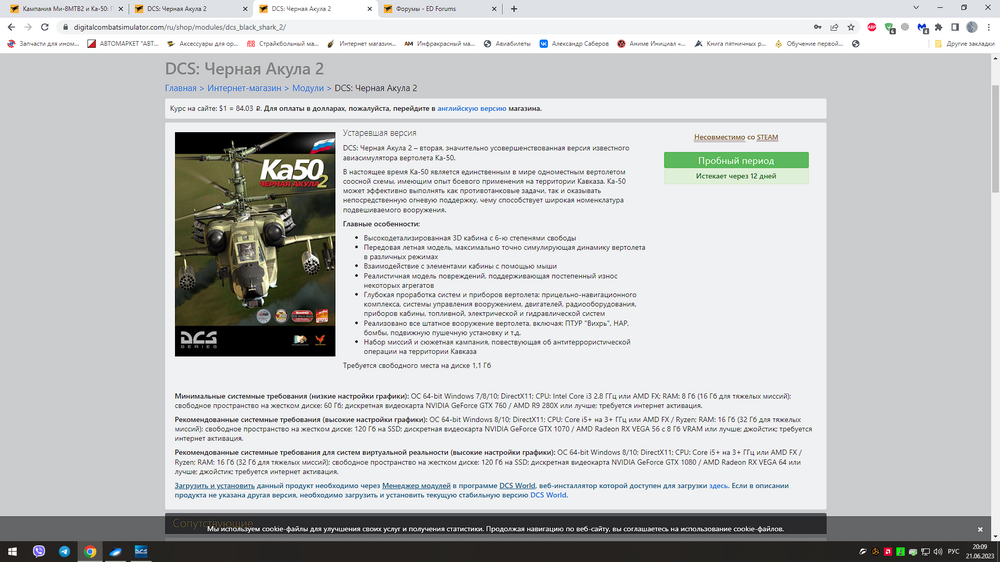Open the Другие закладки bookmarks folder

964,44
